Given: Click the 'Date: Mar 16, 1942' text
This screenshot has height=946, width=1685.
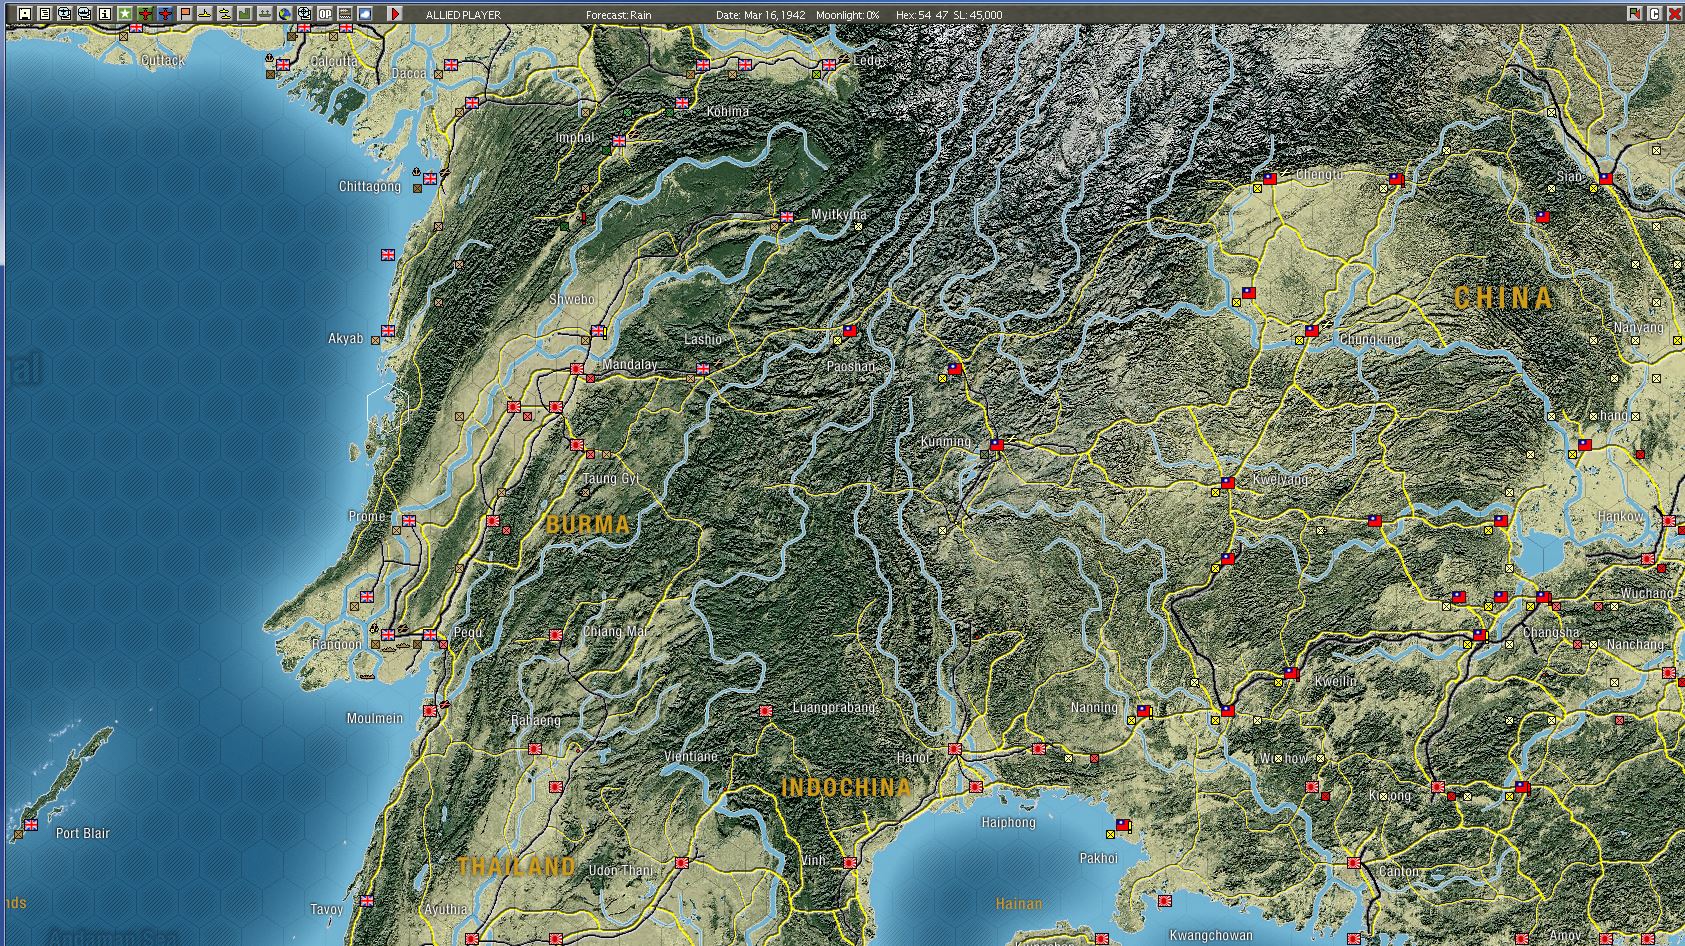Looking at the screenshot, I should [760, 15].
